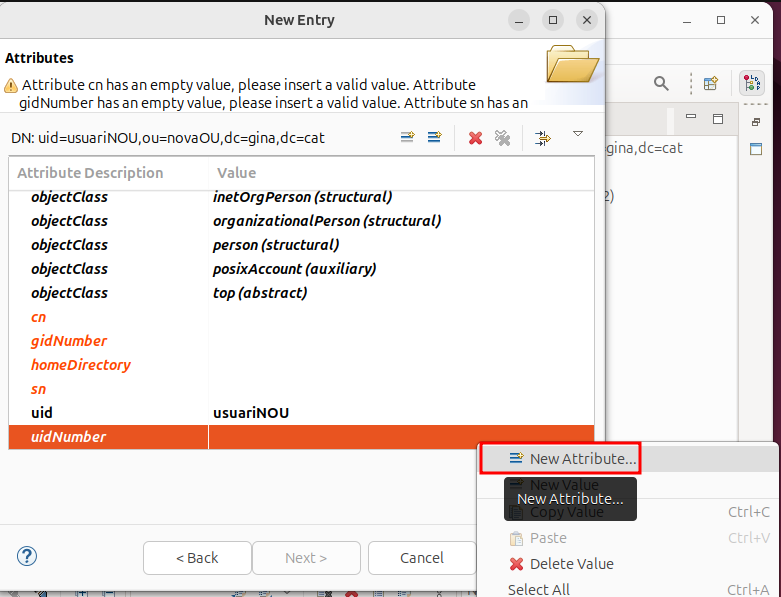Open the attributes toolbar view menu arrow

click(577, 134)
